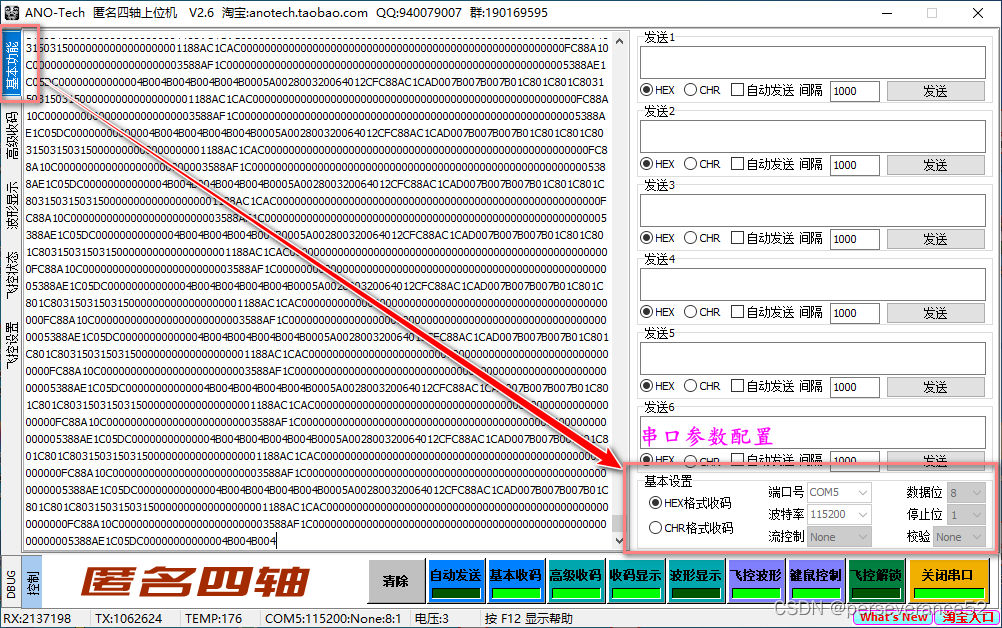The width and height of the screenshot is (1002, 628).
Task: Select HEX mode for 发送1
Action: point(658,90)
